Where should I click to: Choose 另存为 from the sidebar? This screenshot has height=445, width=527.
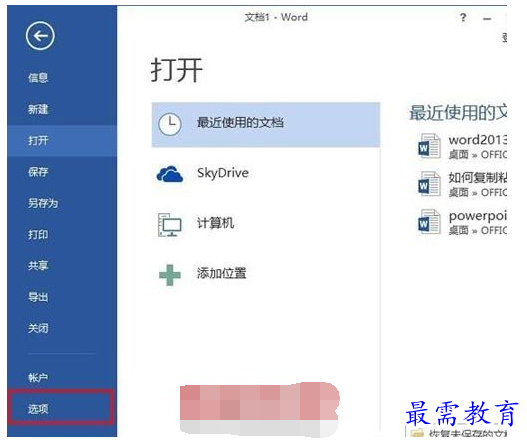pos(43,203)
